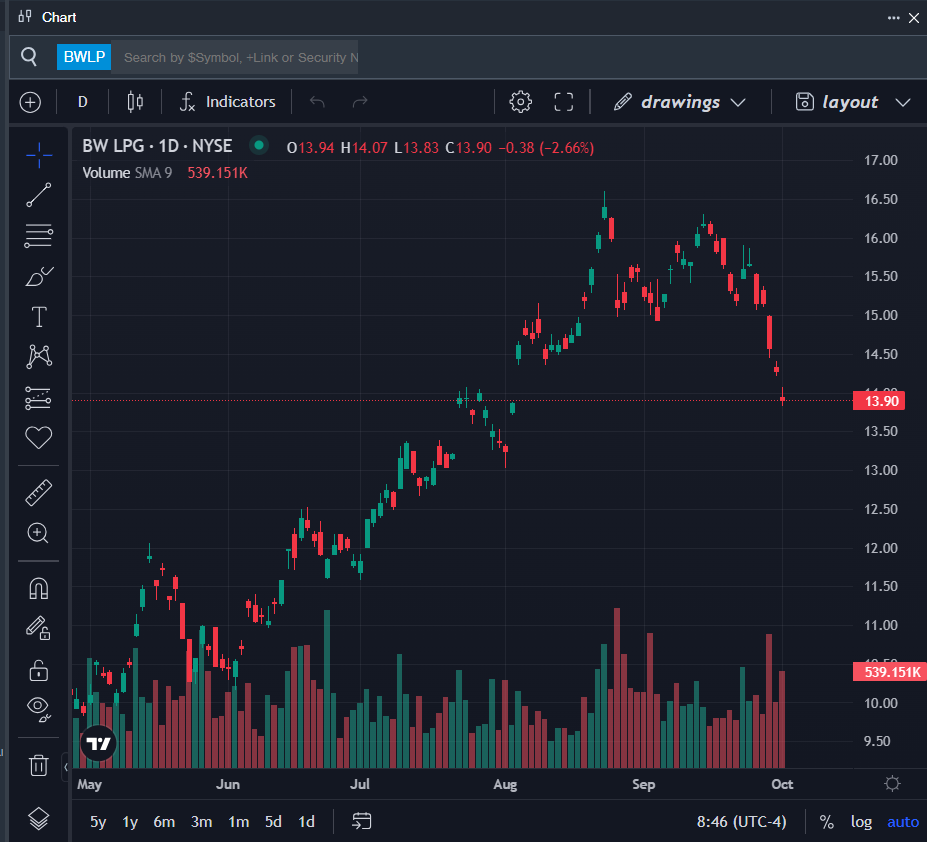
Task: Expand the drawings dropdown
Action: point(680,102)
